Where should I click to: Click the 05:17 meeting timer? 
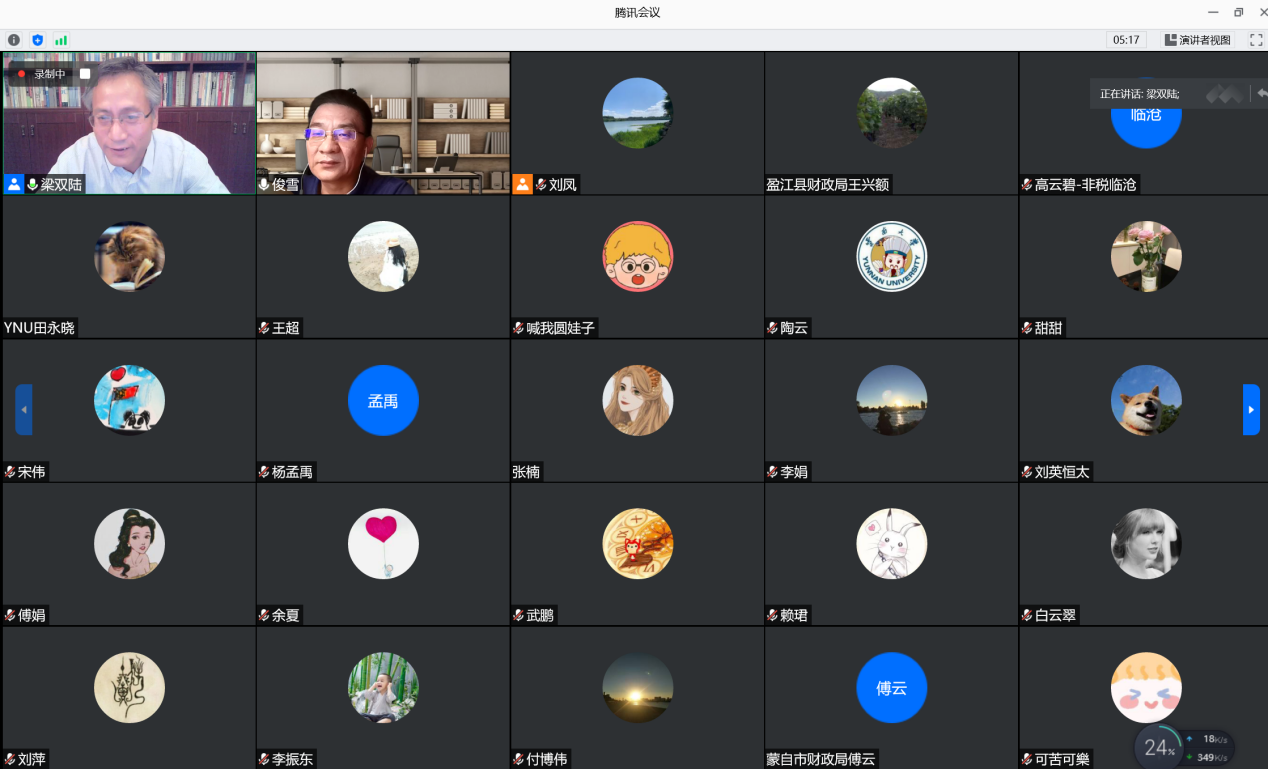[x=1126, y=40]
